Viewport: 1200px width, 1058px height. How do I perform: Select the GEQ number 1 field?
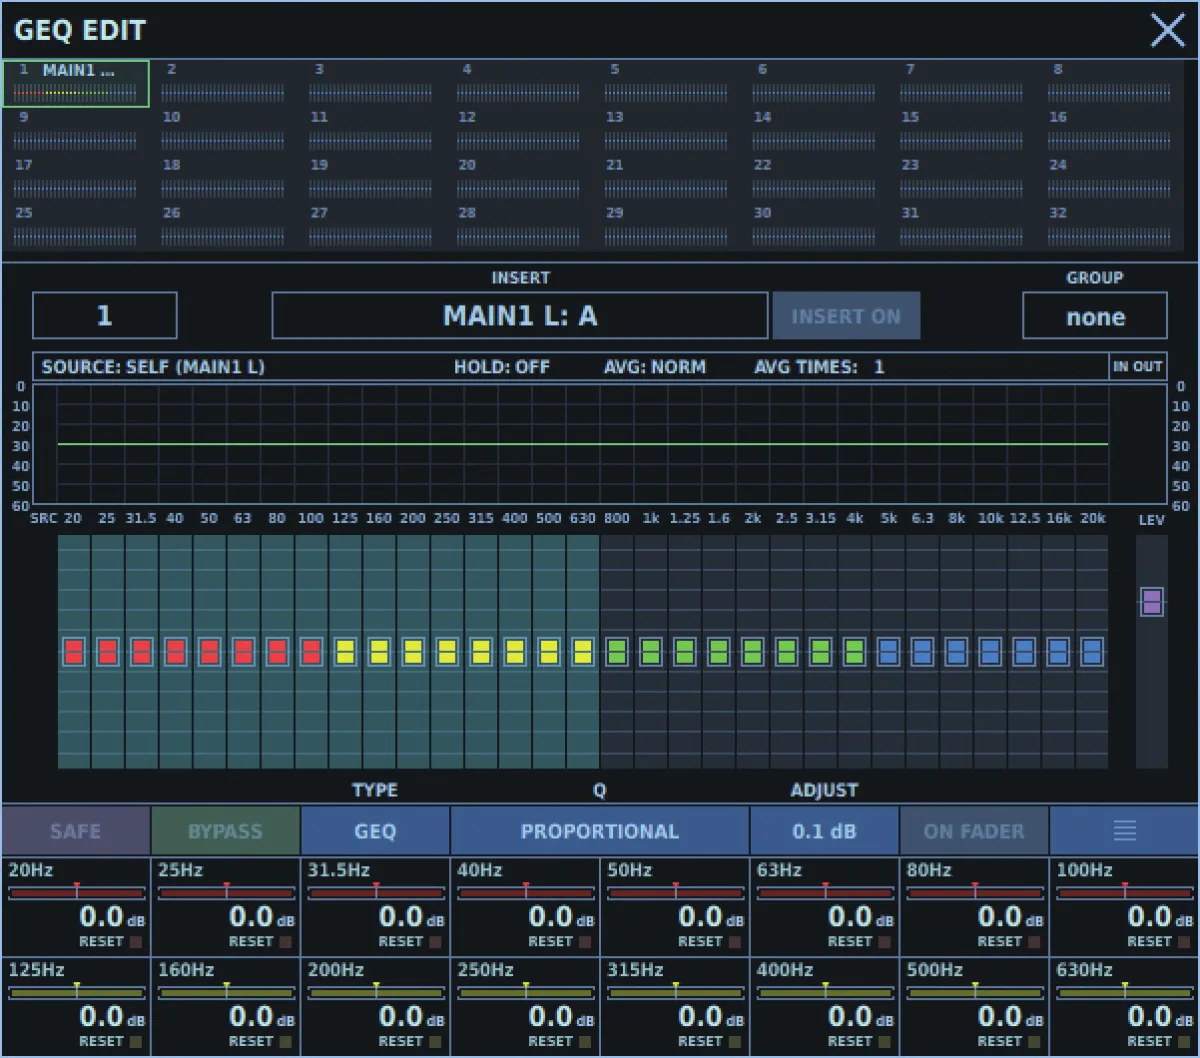(x=105, y=316)
